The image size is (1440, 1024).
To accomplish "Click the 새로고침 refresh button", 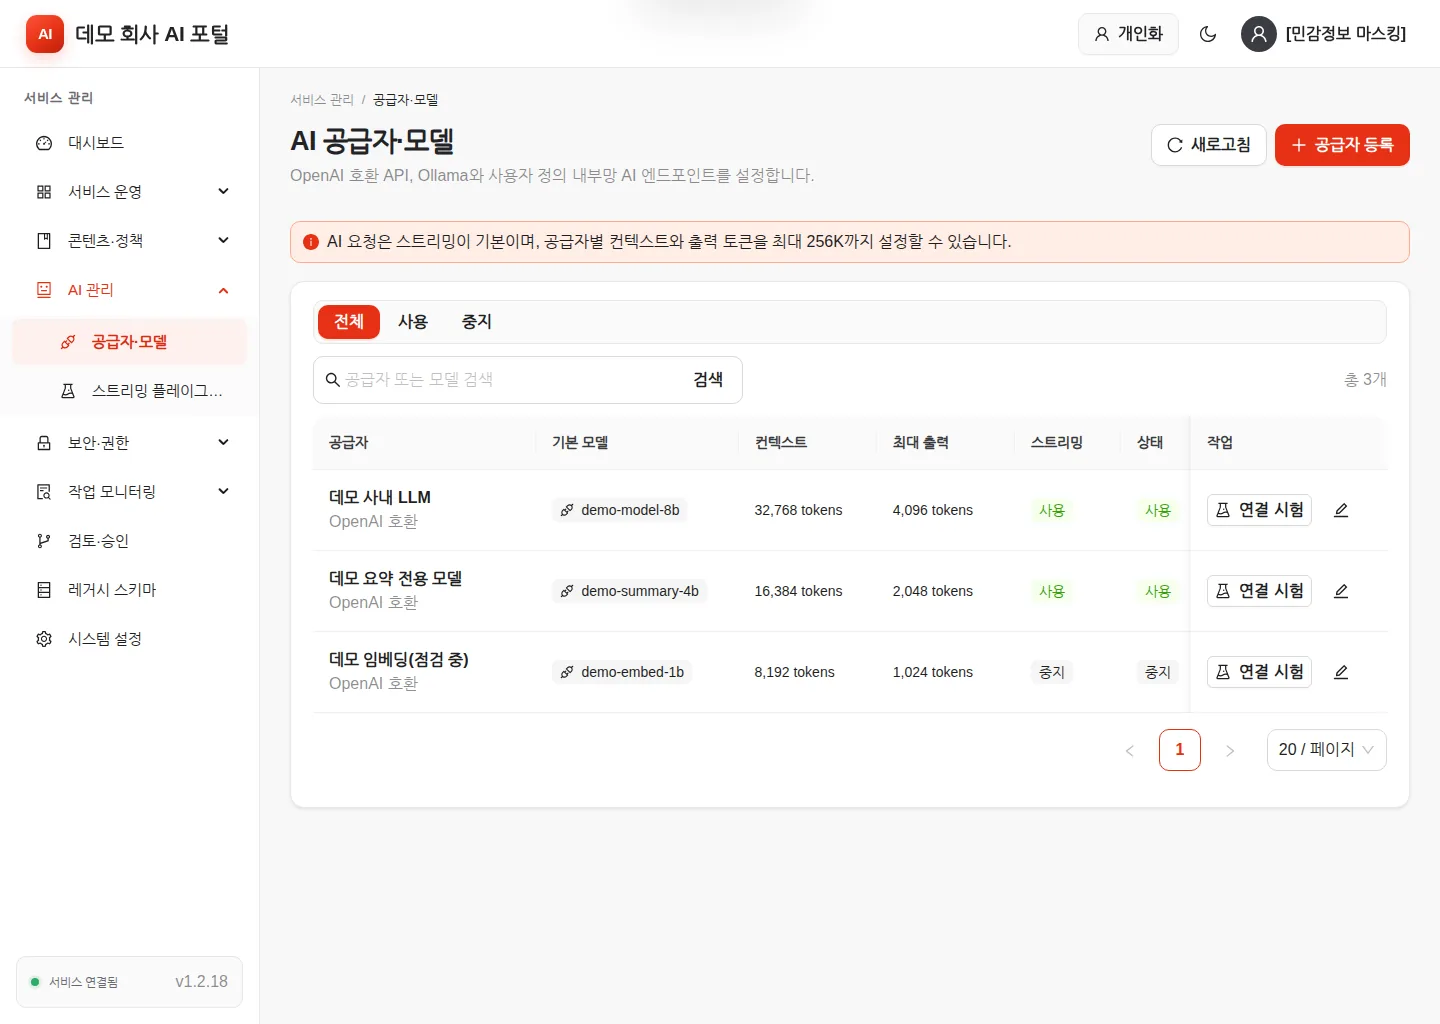I will [x=1209, y=145].
